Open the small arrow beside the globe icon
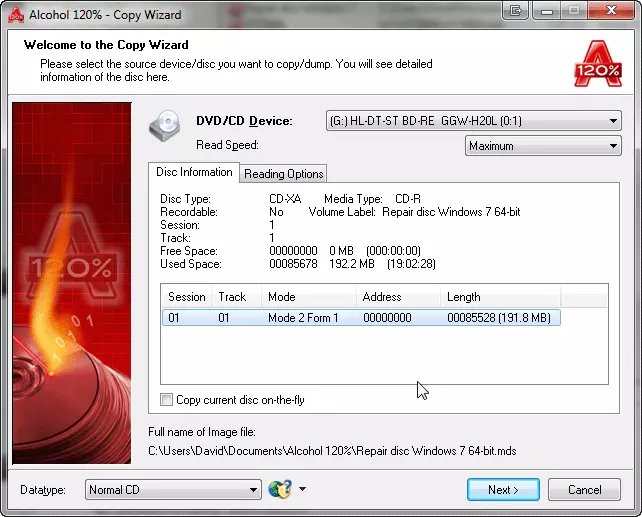This screenshot has height=517, width=642. [x=302, y=490]
